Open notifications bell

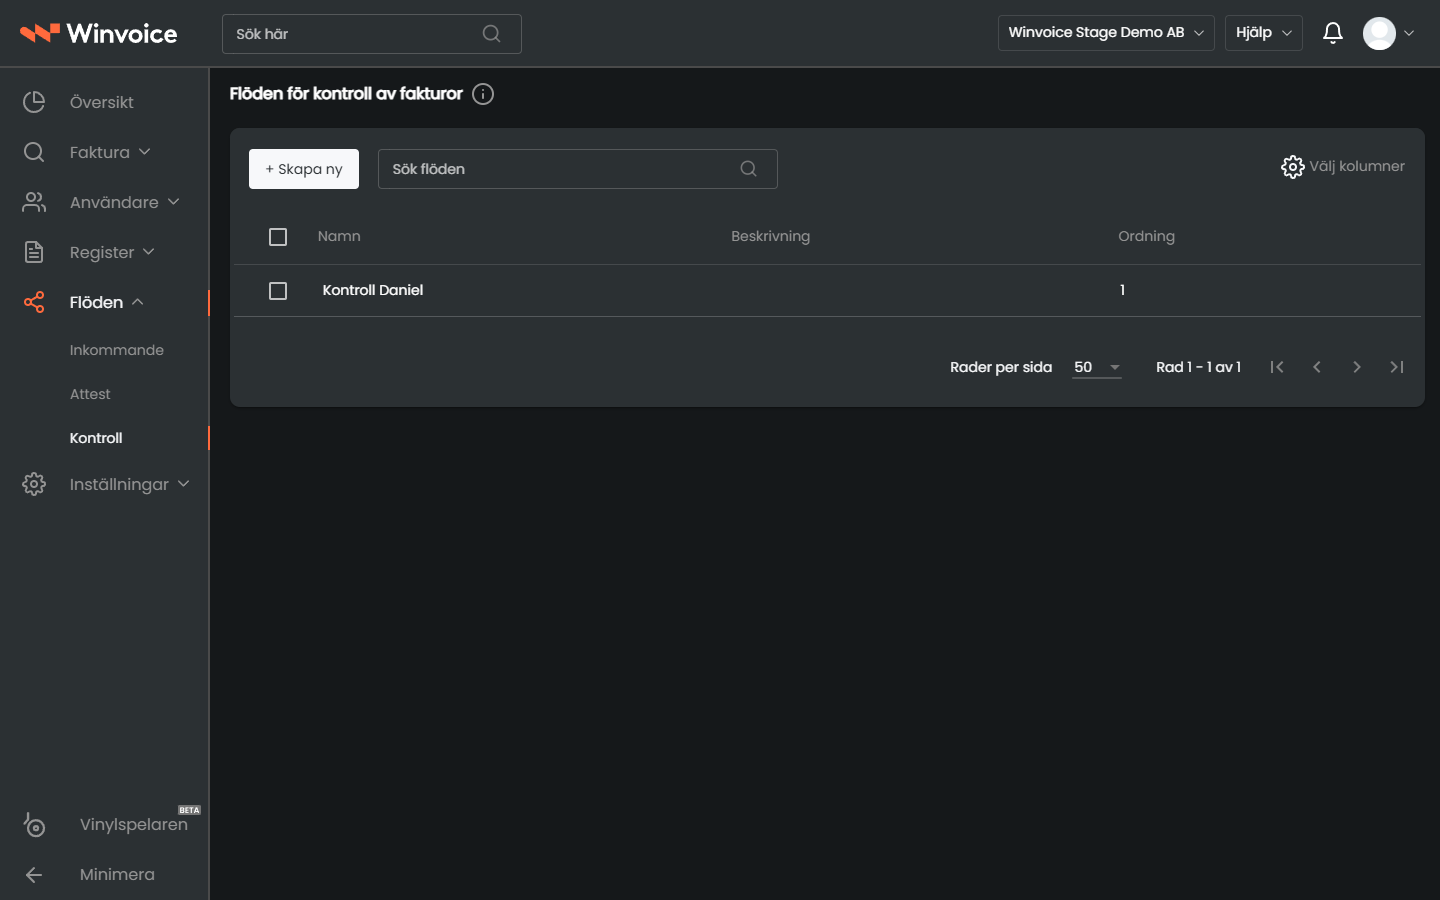tap(1332, 33)
